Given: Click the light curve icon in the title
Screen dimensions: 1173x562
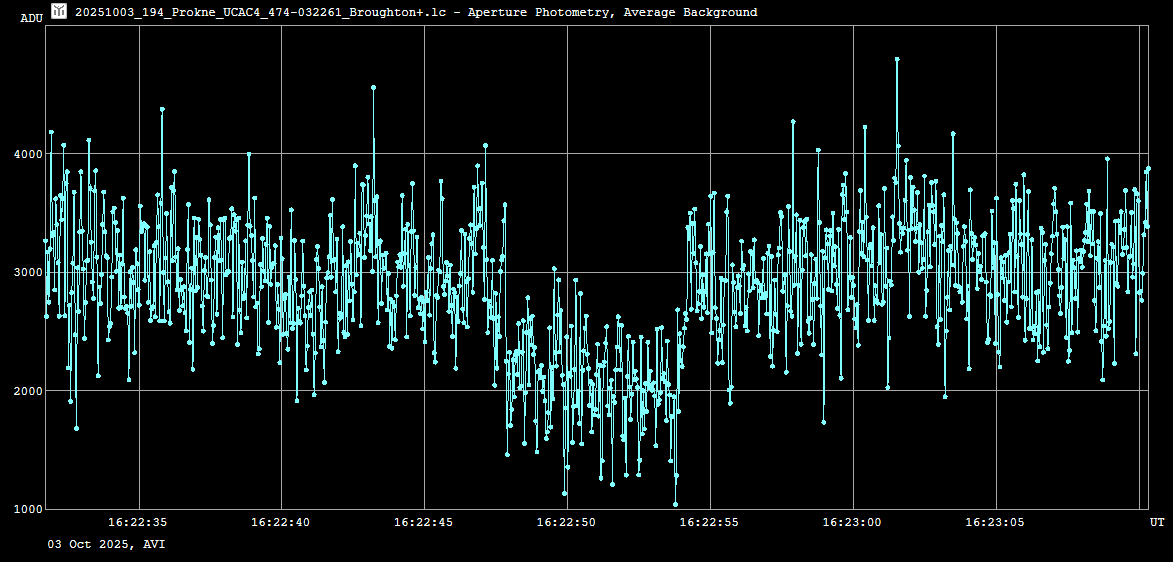Looking at the screenshot, I should pyautogui.click(x=59, y=11).
